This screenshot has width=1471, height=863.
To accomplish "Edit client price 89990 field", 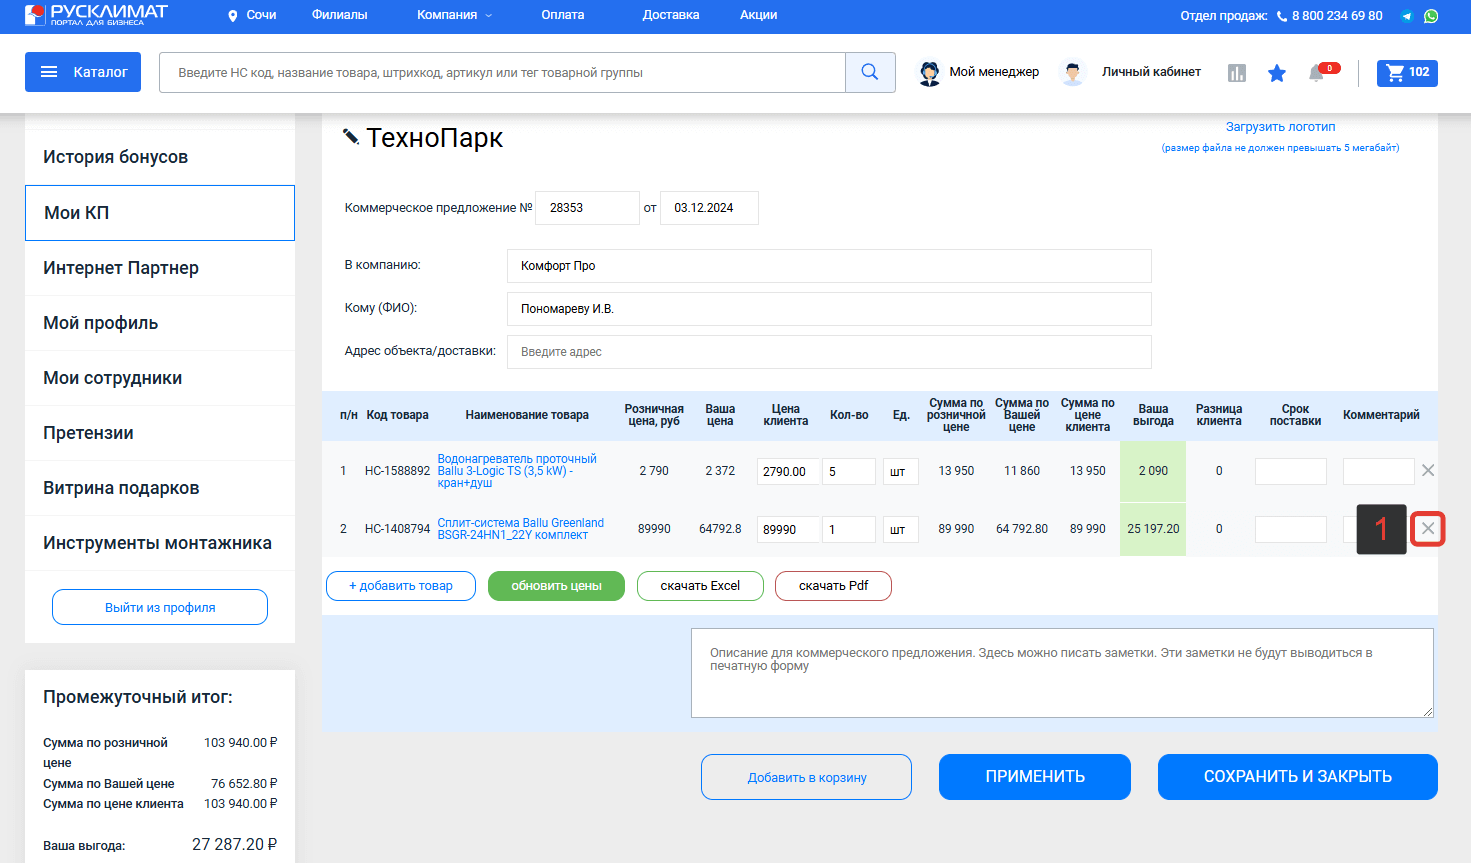I will coord(788,529).
